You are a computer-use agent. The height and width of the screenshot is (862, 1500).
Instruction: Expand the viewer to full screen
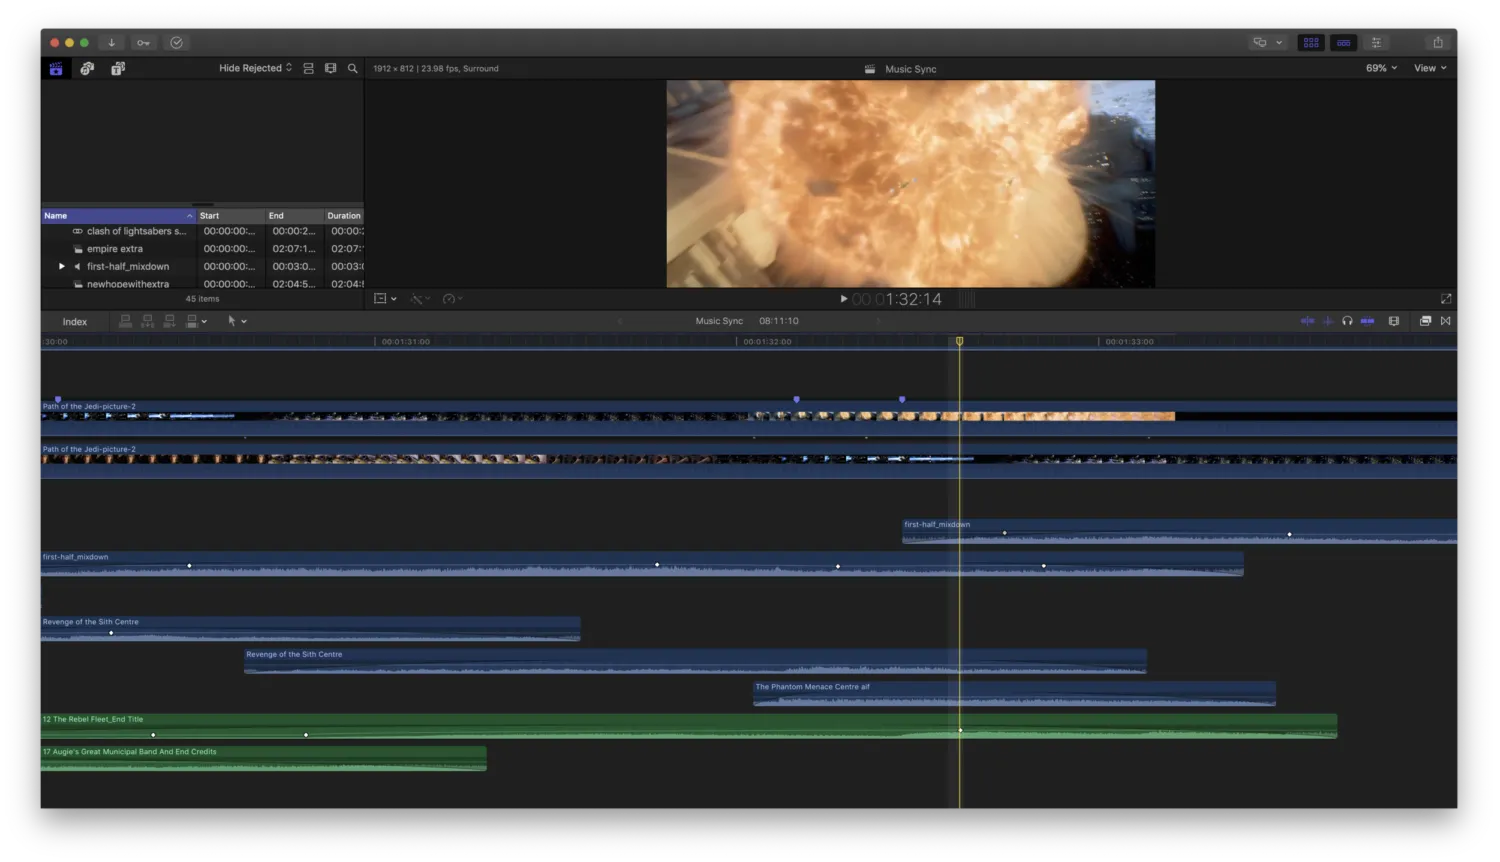pyautogui.click(x=1446, y=298)
